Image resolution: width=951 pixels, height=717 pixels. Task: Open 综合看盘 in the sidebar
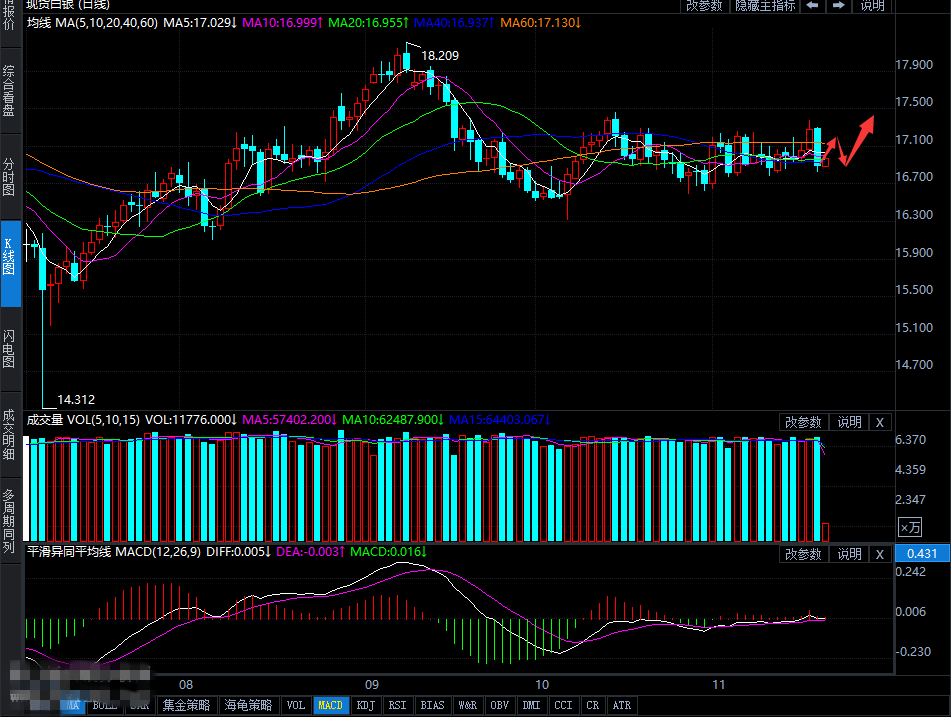10,92
